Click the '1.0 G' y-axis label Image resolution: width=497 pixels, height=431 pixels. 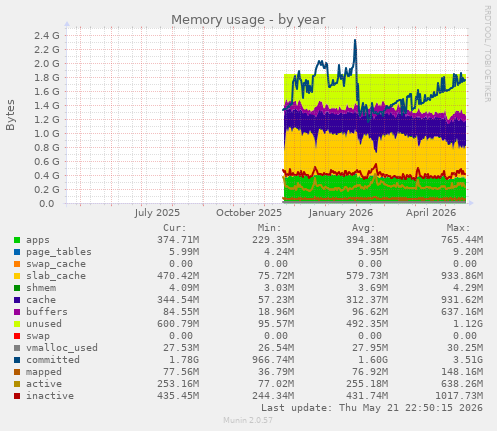point(47,134)
